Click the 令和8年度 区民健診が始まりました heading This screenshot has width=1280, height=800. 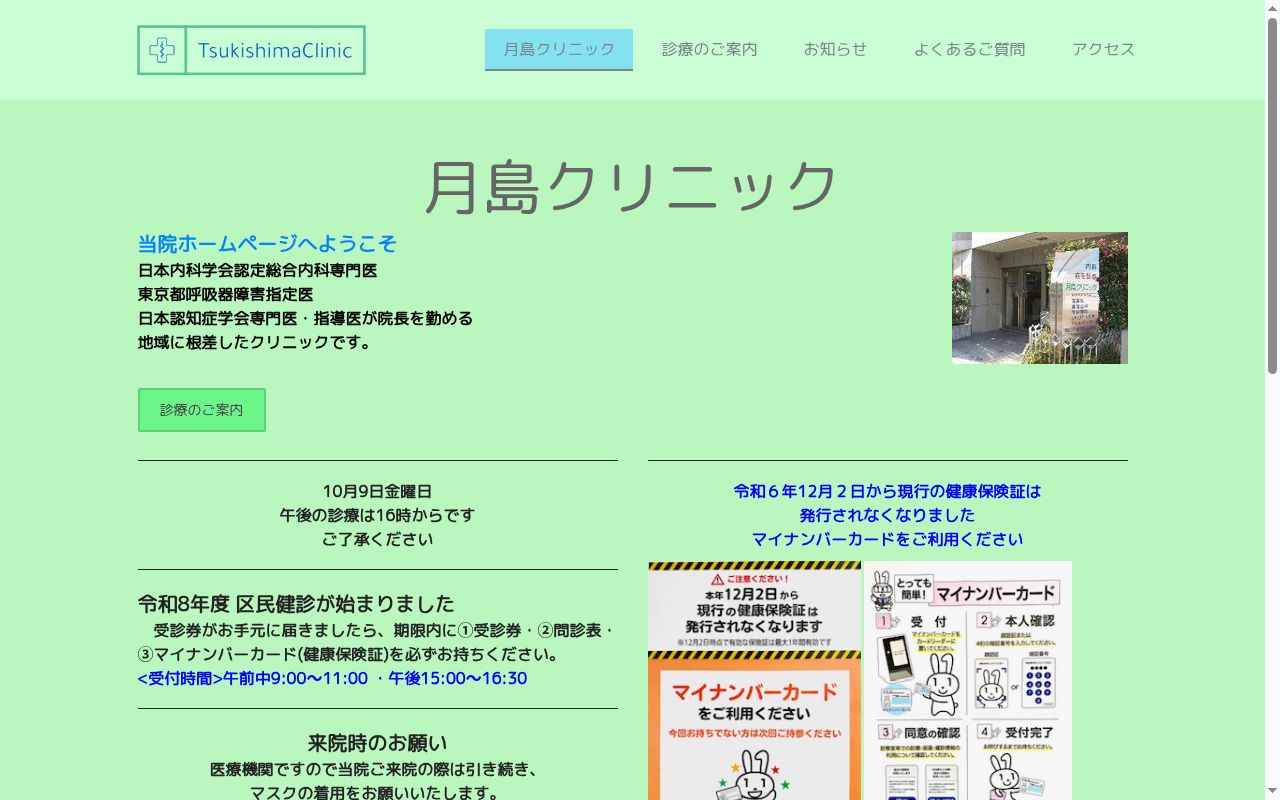pyautogui.click(x=296, y=604)
